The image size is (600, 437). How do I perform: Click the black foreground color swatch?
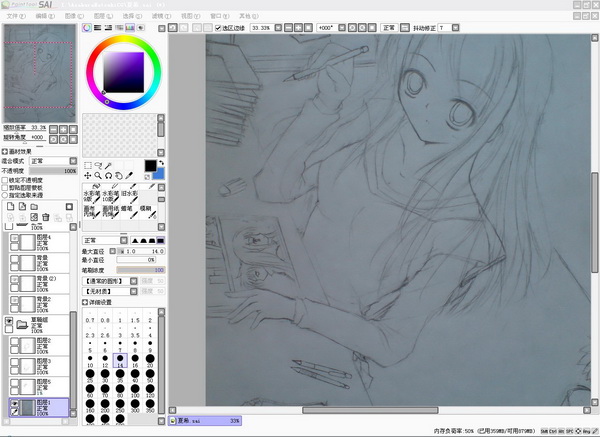(x=150, y=165)
